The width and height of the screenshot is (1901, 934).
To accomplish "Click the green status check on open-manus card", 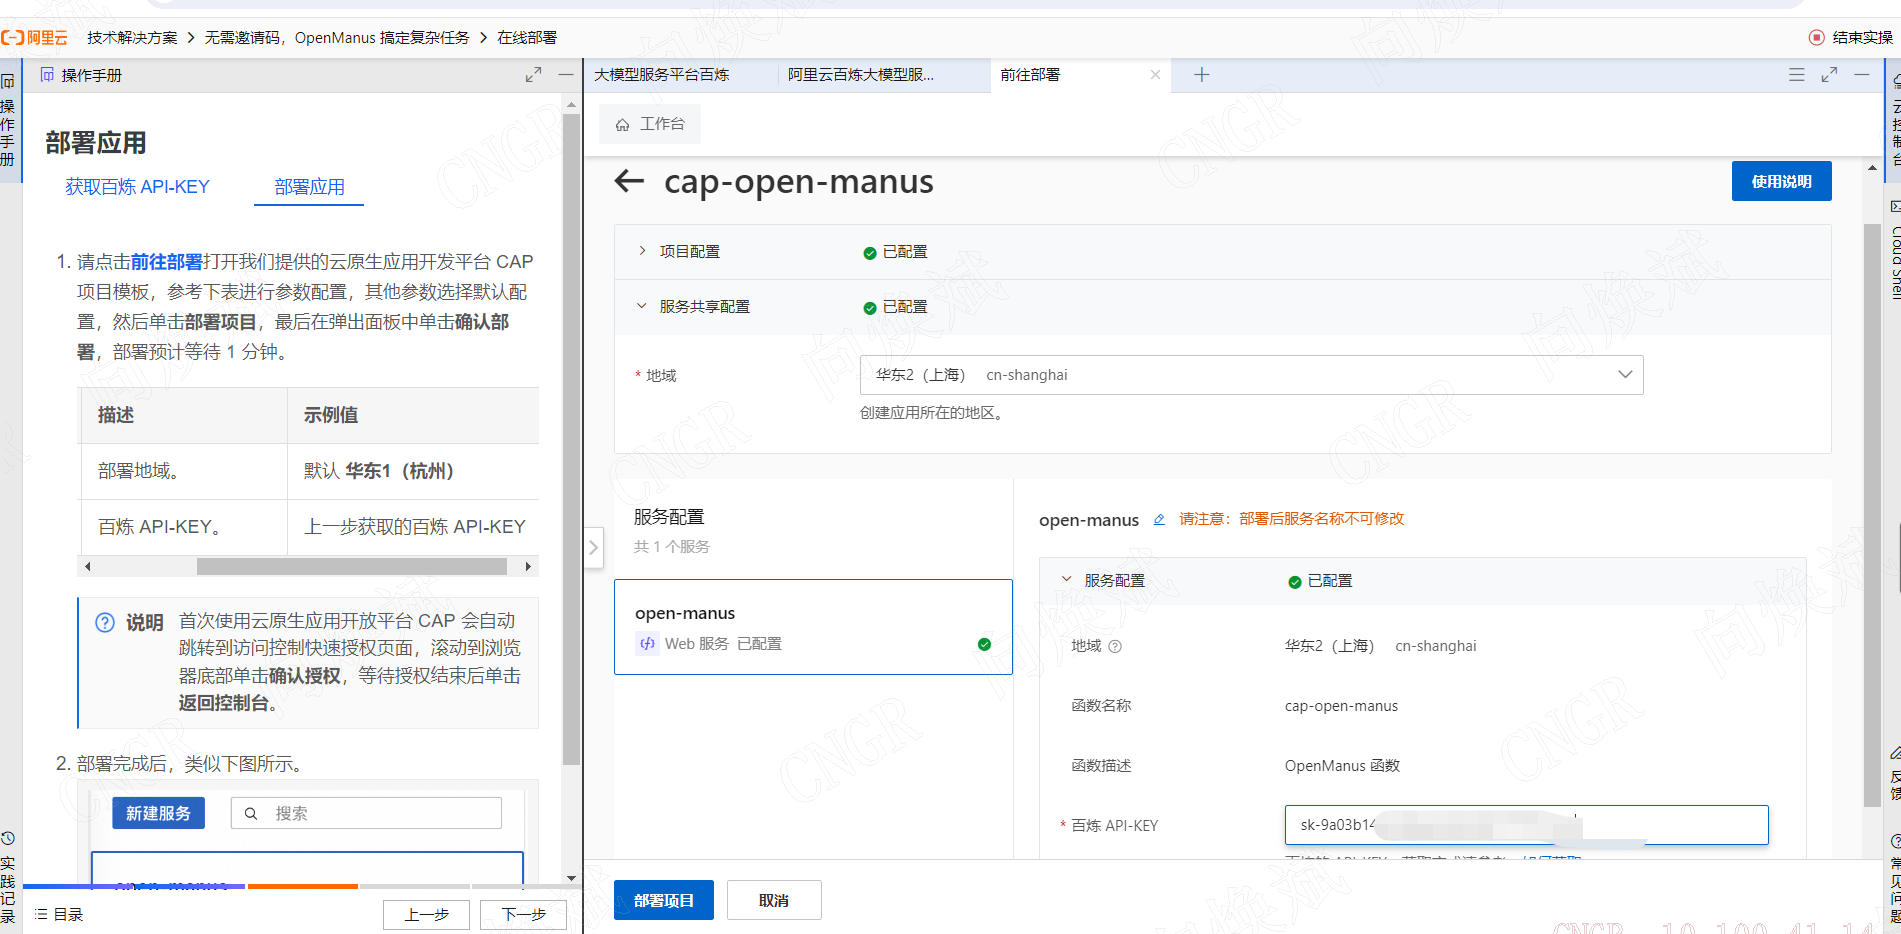I will coord(984,644).
